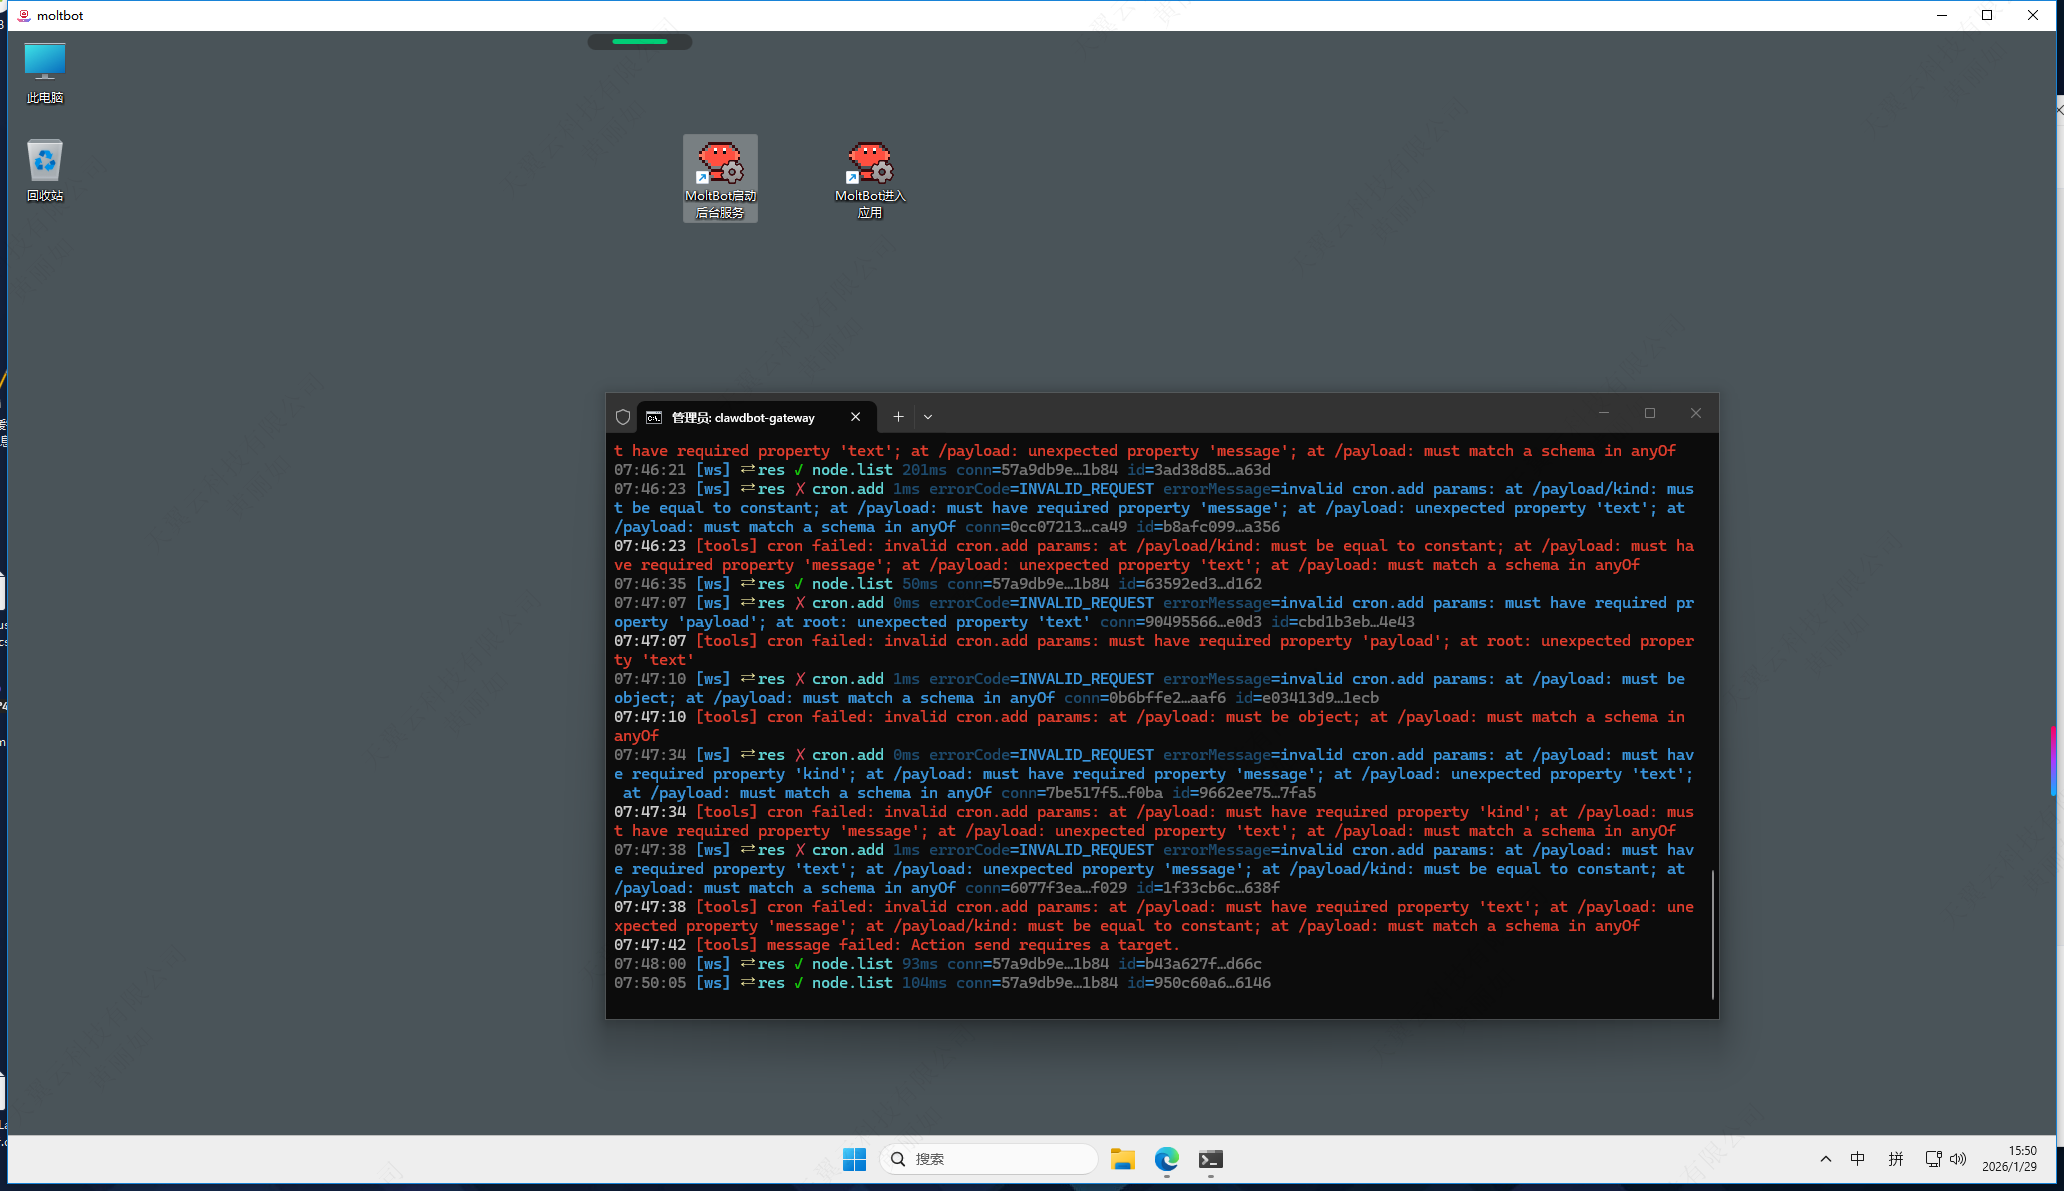The image size is (2064, 1191).
Task: Expand the terminal new-tab profile dropdown
Action: tap(928, 417)
